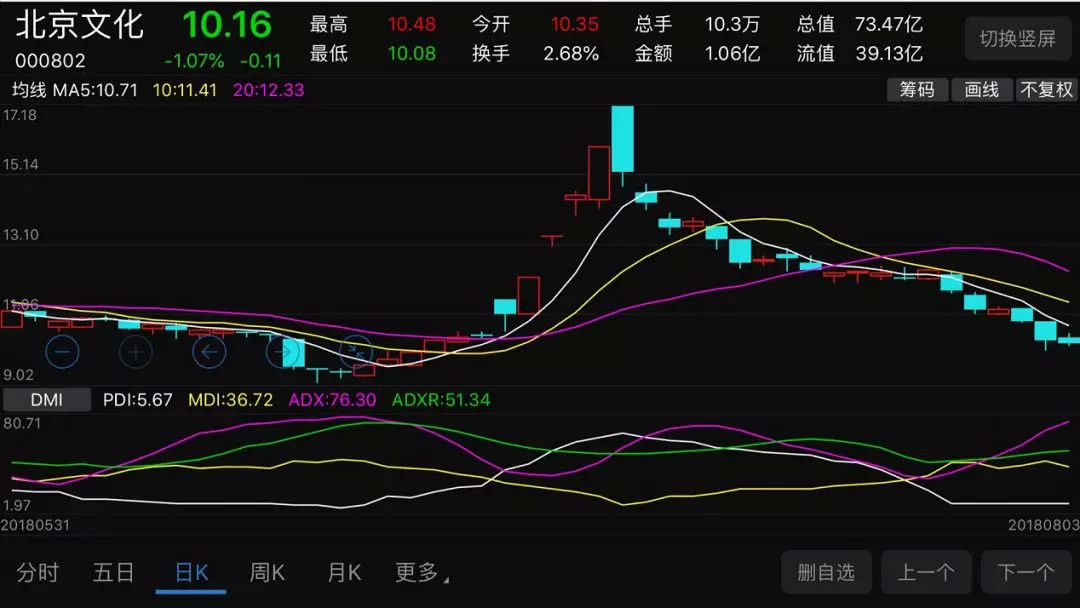Viewport: 1080px width, 608px height.
Task: Tap the tallest cyan candlestick at the peak
Action: click(x=623, y=138)
